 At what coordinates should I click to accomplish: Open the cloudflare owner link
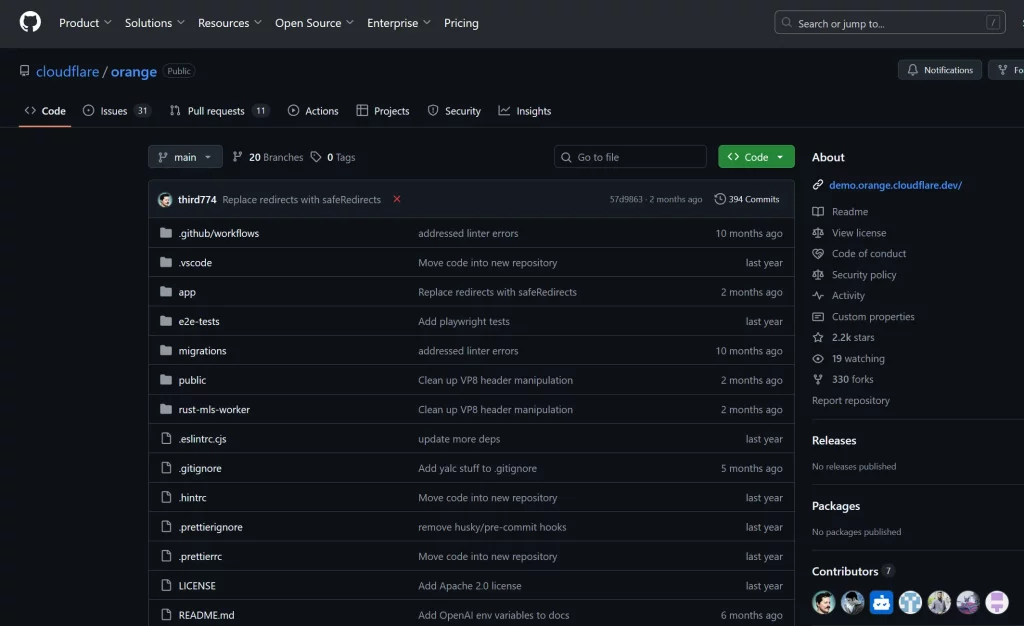67,71
